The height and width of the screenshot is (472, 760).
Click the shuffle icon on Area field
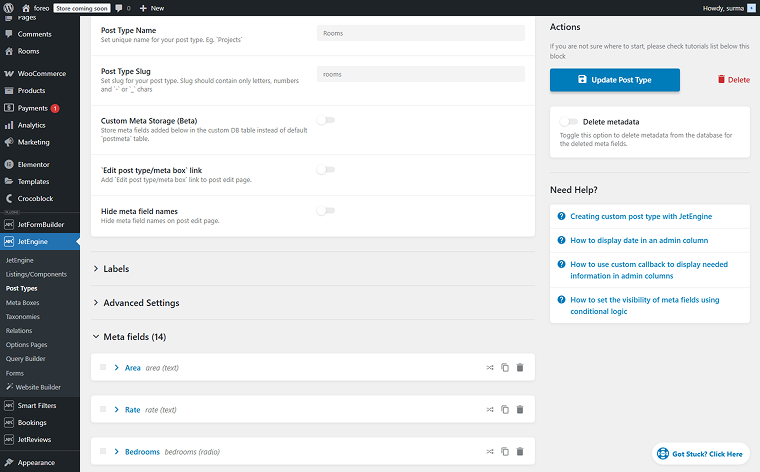[x=490, y=368]
